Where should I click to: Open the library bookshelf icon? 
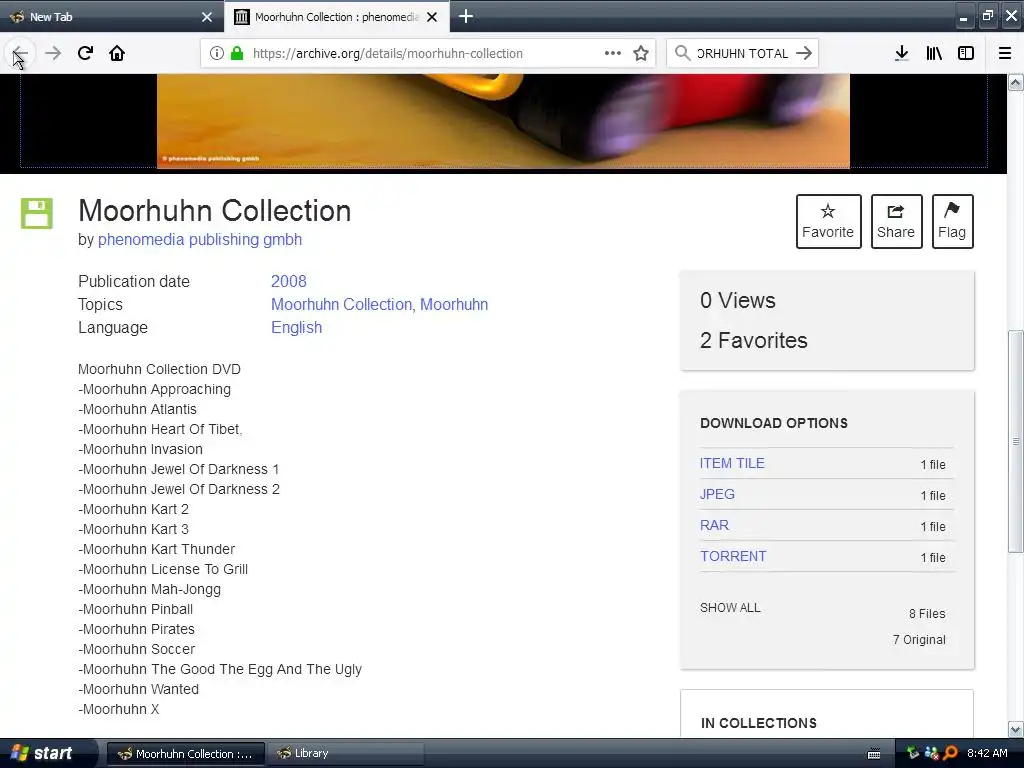(x=934, y=54)
